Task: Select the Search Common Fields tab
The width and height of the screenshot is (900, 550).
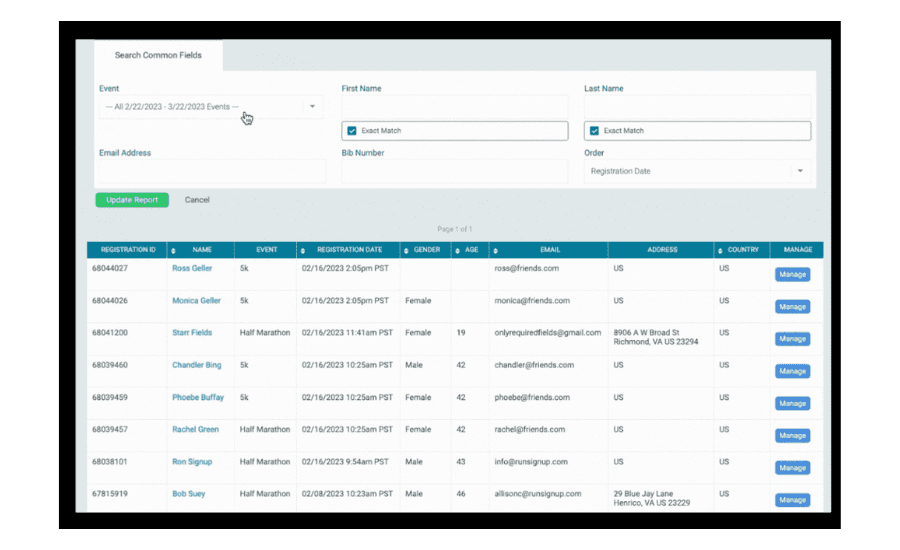Action: pyautogui.click(x=158, y=55)
